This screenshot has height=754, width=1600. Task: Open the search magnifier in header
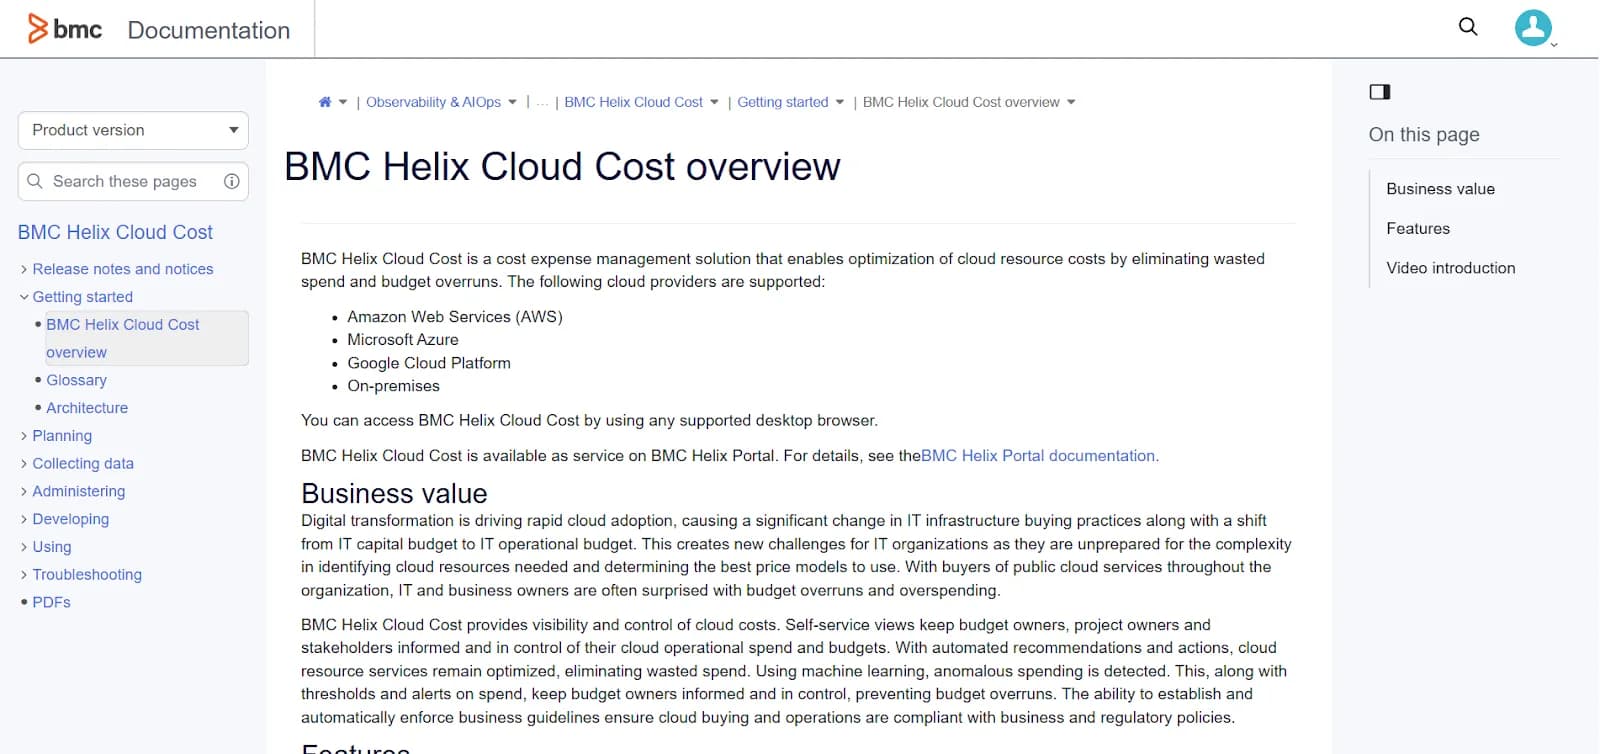tap(1468, 27)
